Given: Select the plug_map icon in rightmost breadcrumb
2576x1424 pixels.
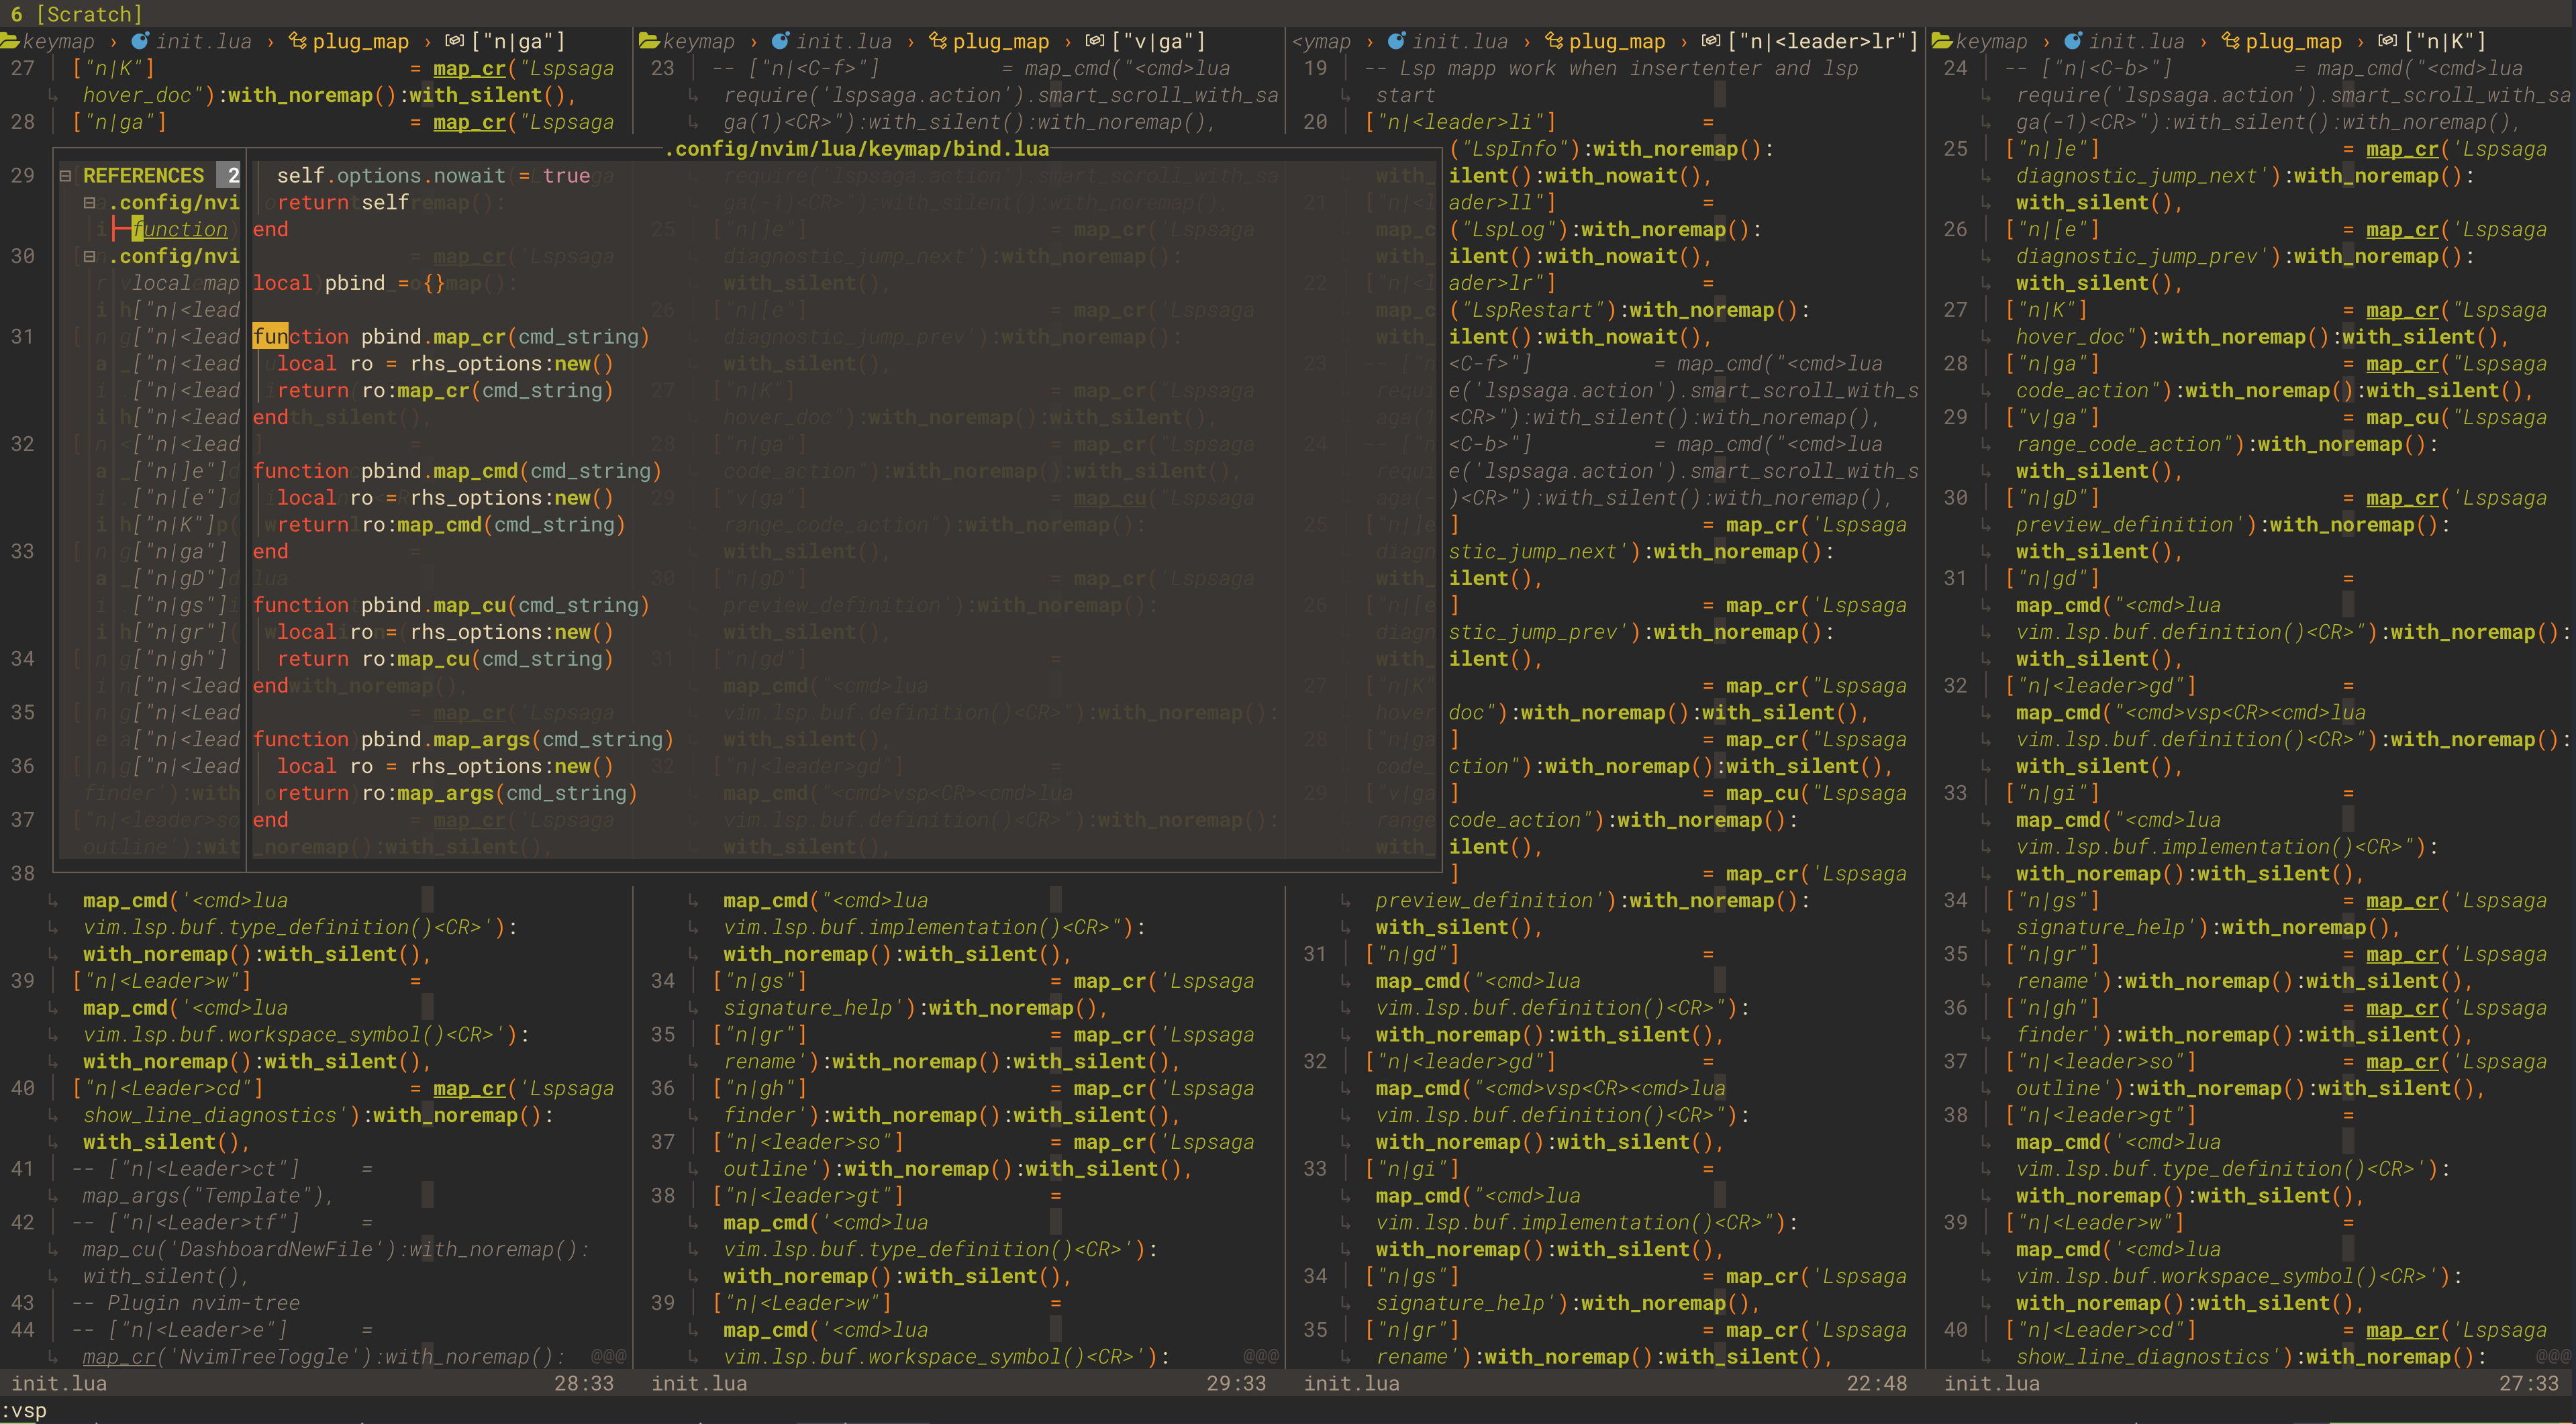Looking at the screenshot, I should point(2228,41).
